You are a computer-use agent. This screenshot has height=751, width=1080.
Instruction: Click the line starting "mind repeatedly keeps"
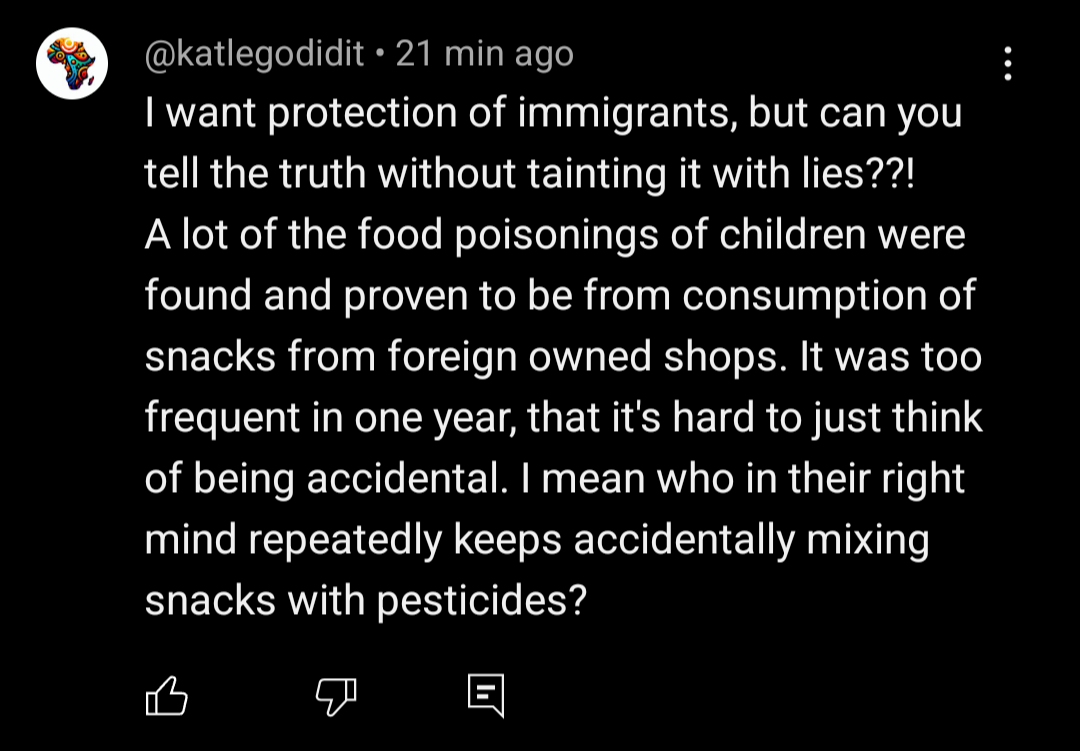pos(537,540)
